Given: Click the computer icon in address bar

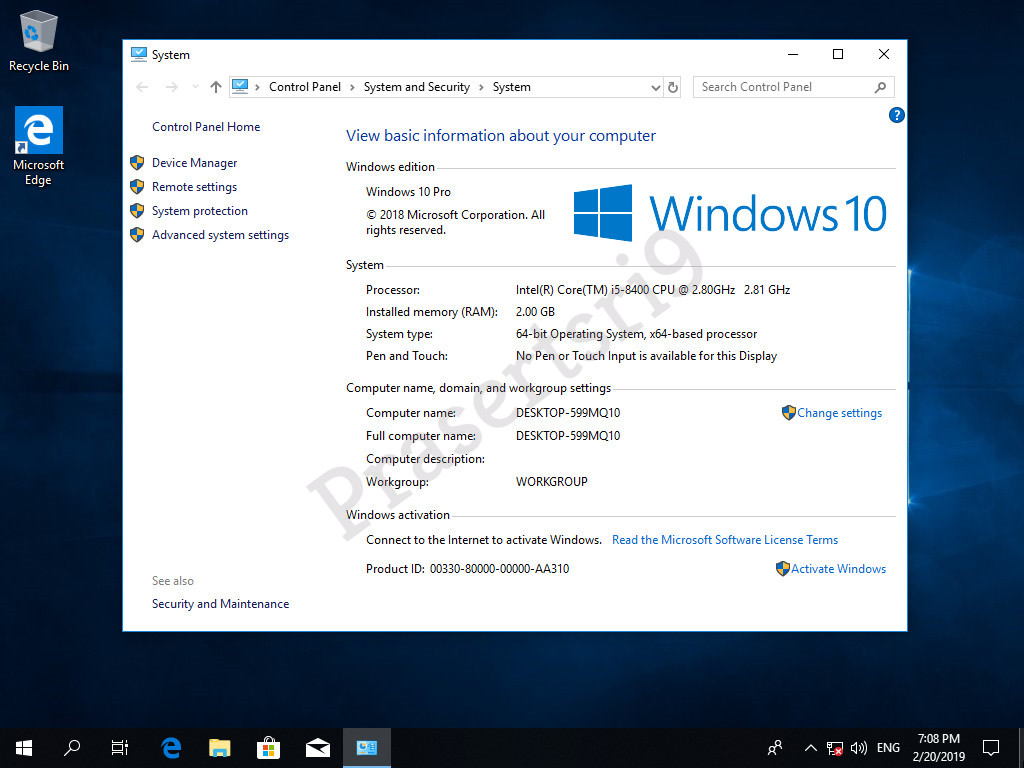Looking at the screenshot, I should pyautogui.click(x=240, y=87).
